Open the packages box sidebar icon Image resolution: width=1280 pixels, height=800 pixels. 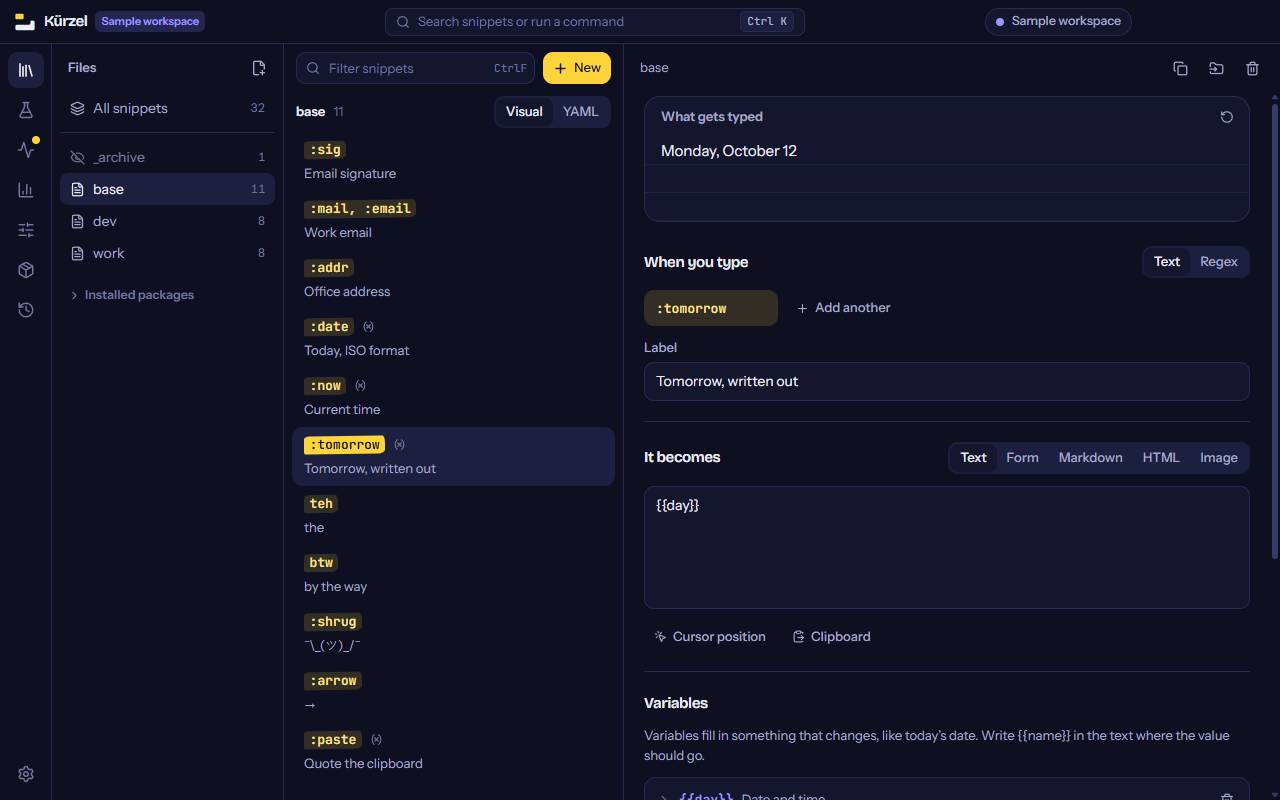[x=26, y=270]
